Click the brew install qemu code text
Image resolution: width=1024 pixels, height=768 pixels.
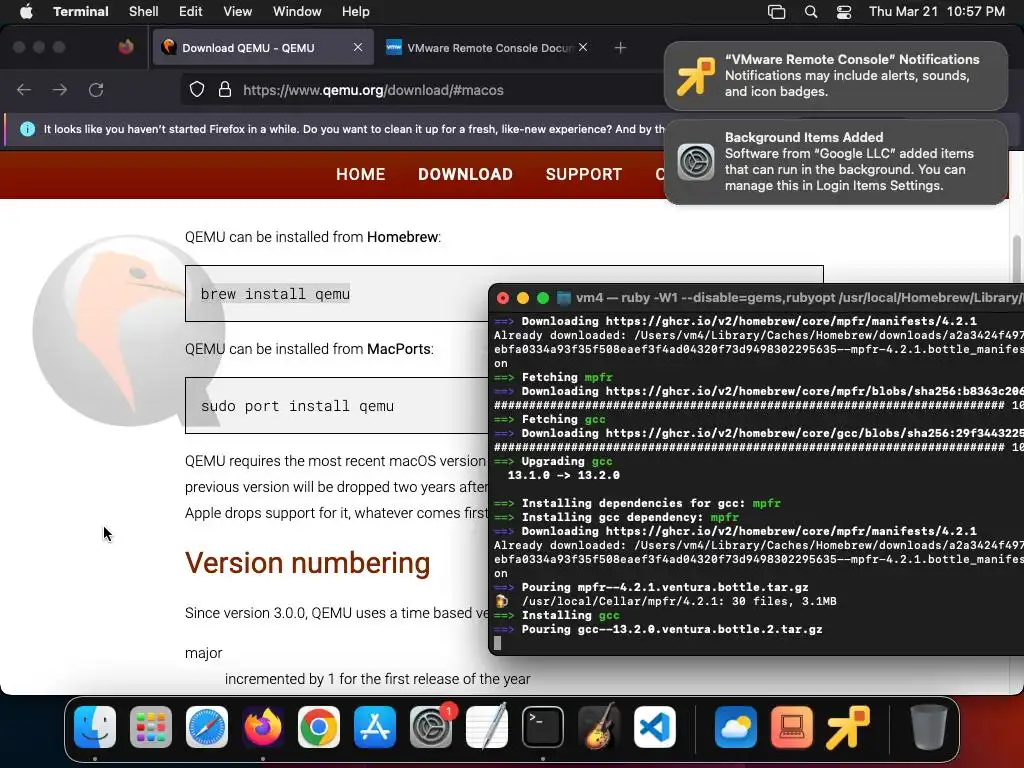click(275, 294)
